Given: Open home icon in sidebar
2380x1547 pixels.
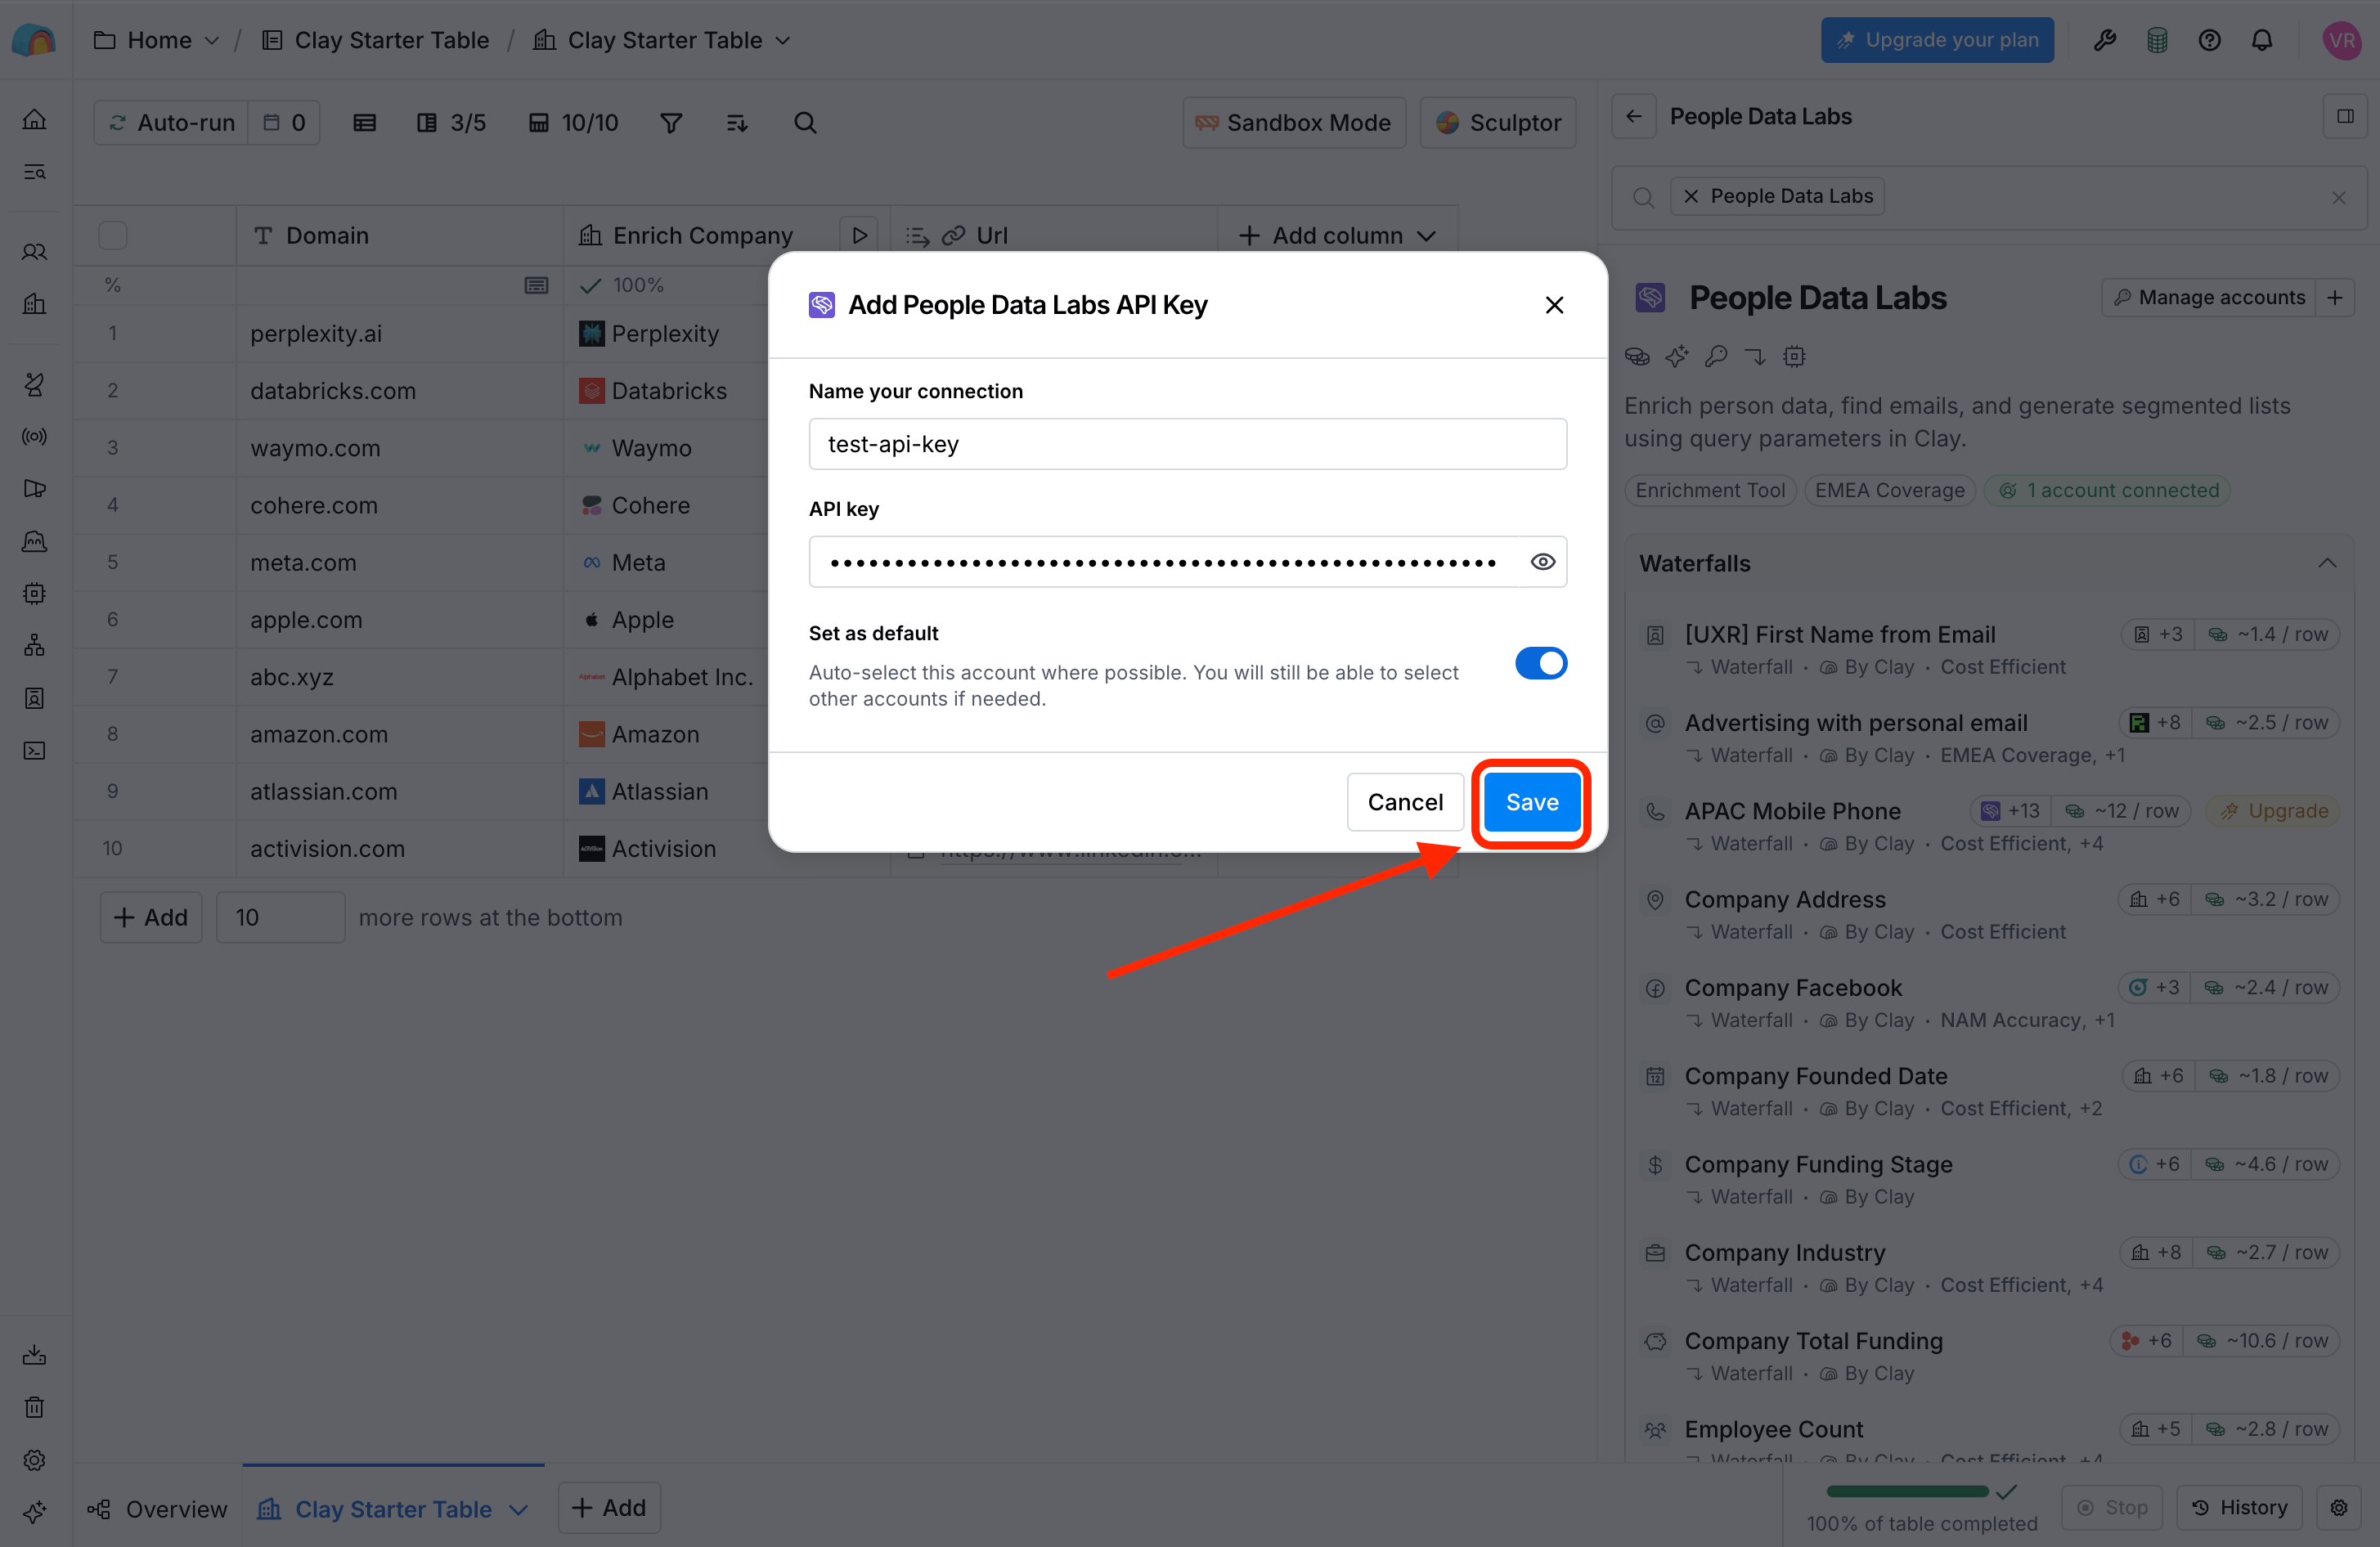Looking at the screenshot, I should click(35, 120).
